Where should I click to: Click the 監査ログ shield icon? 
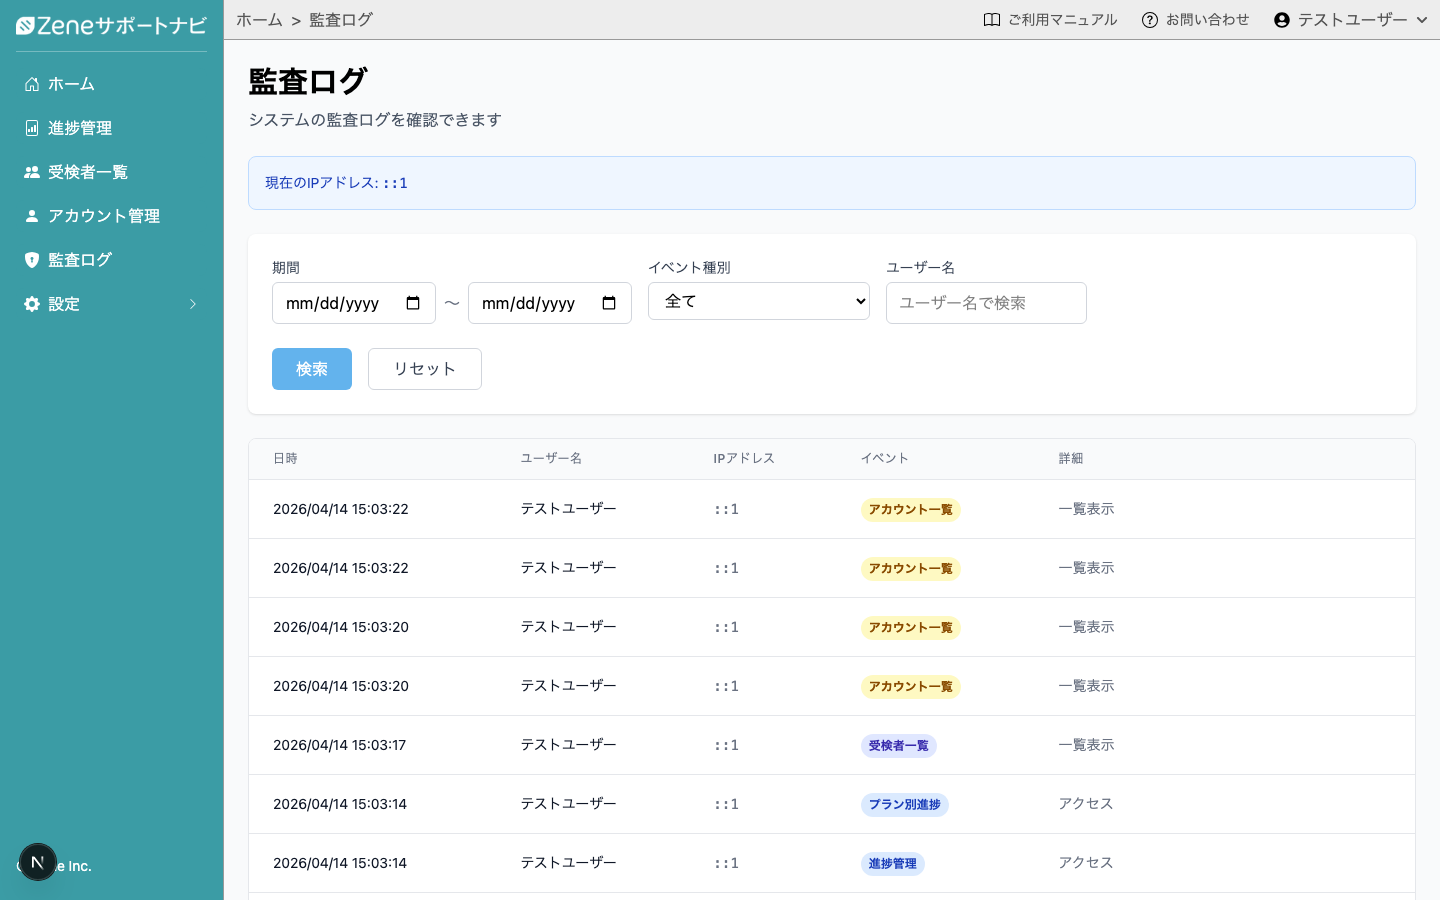(32, 260)
